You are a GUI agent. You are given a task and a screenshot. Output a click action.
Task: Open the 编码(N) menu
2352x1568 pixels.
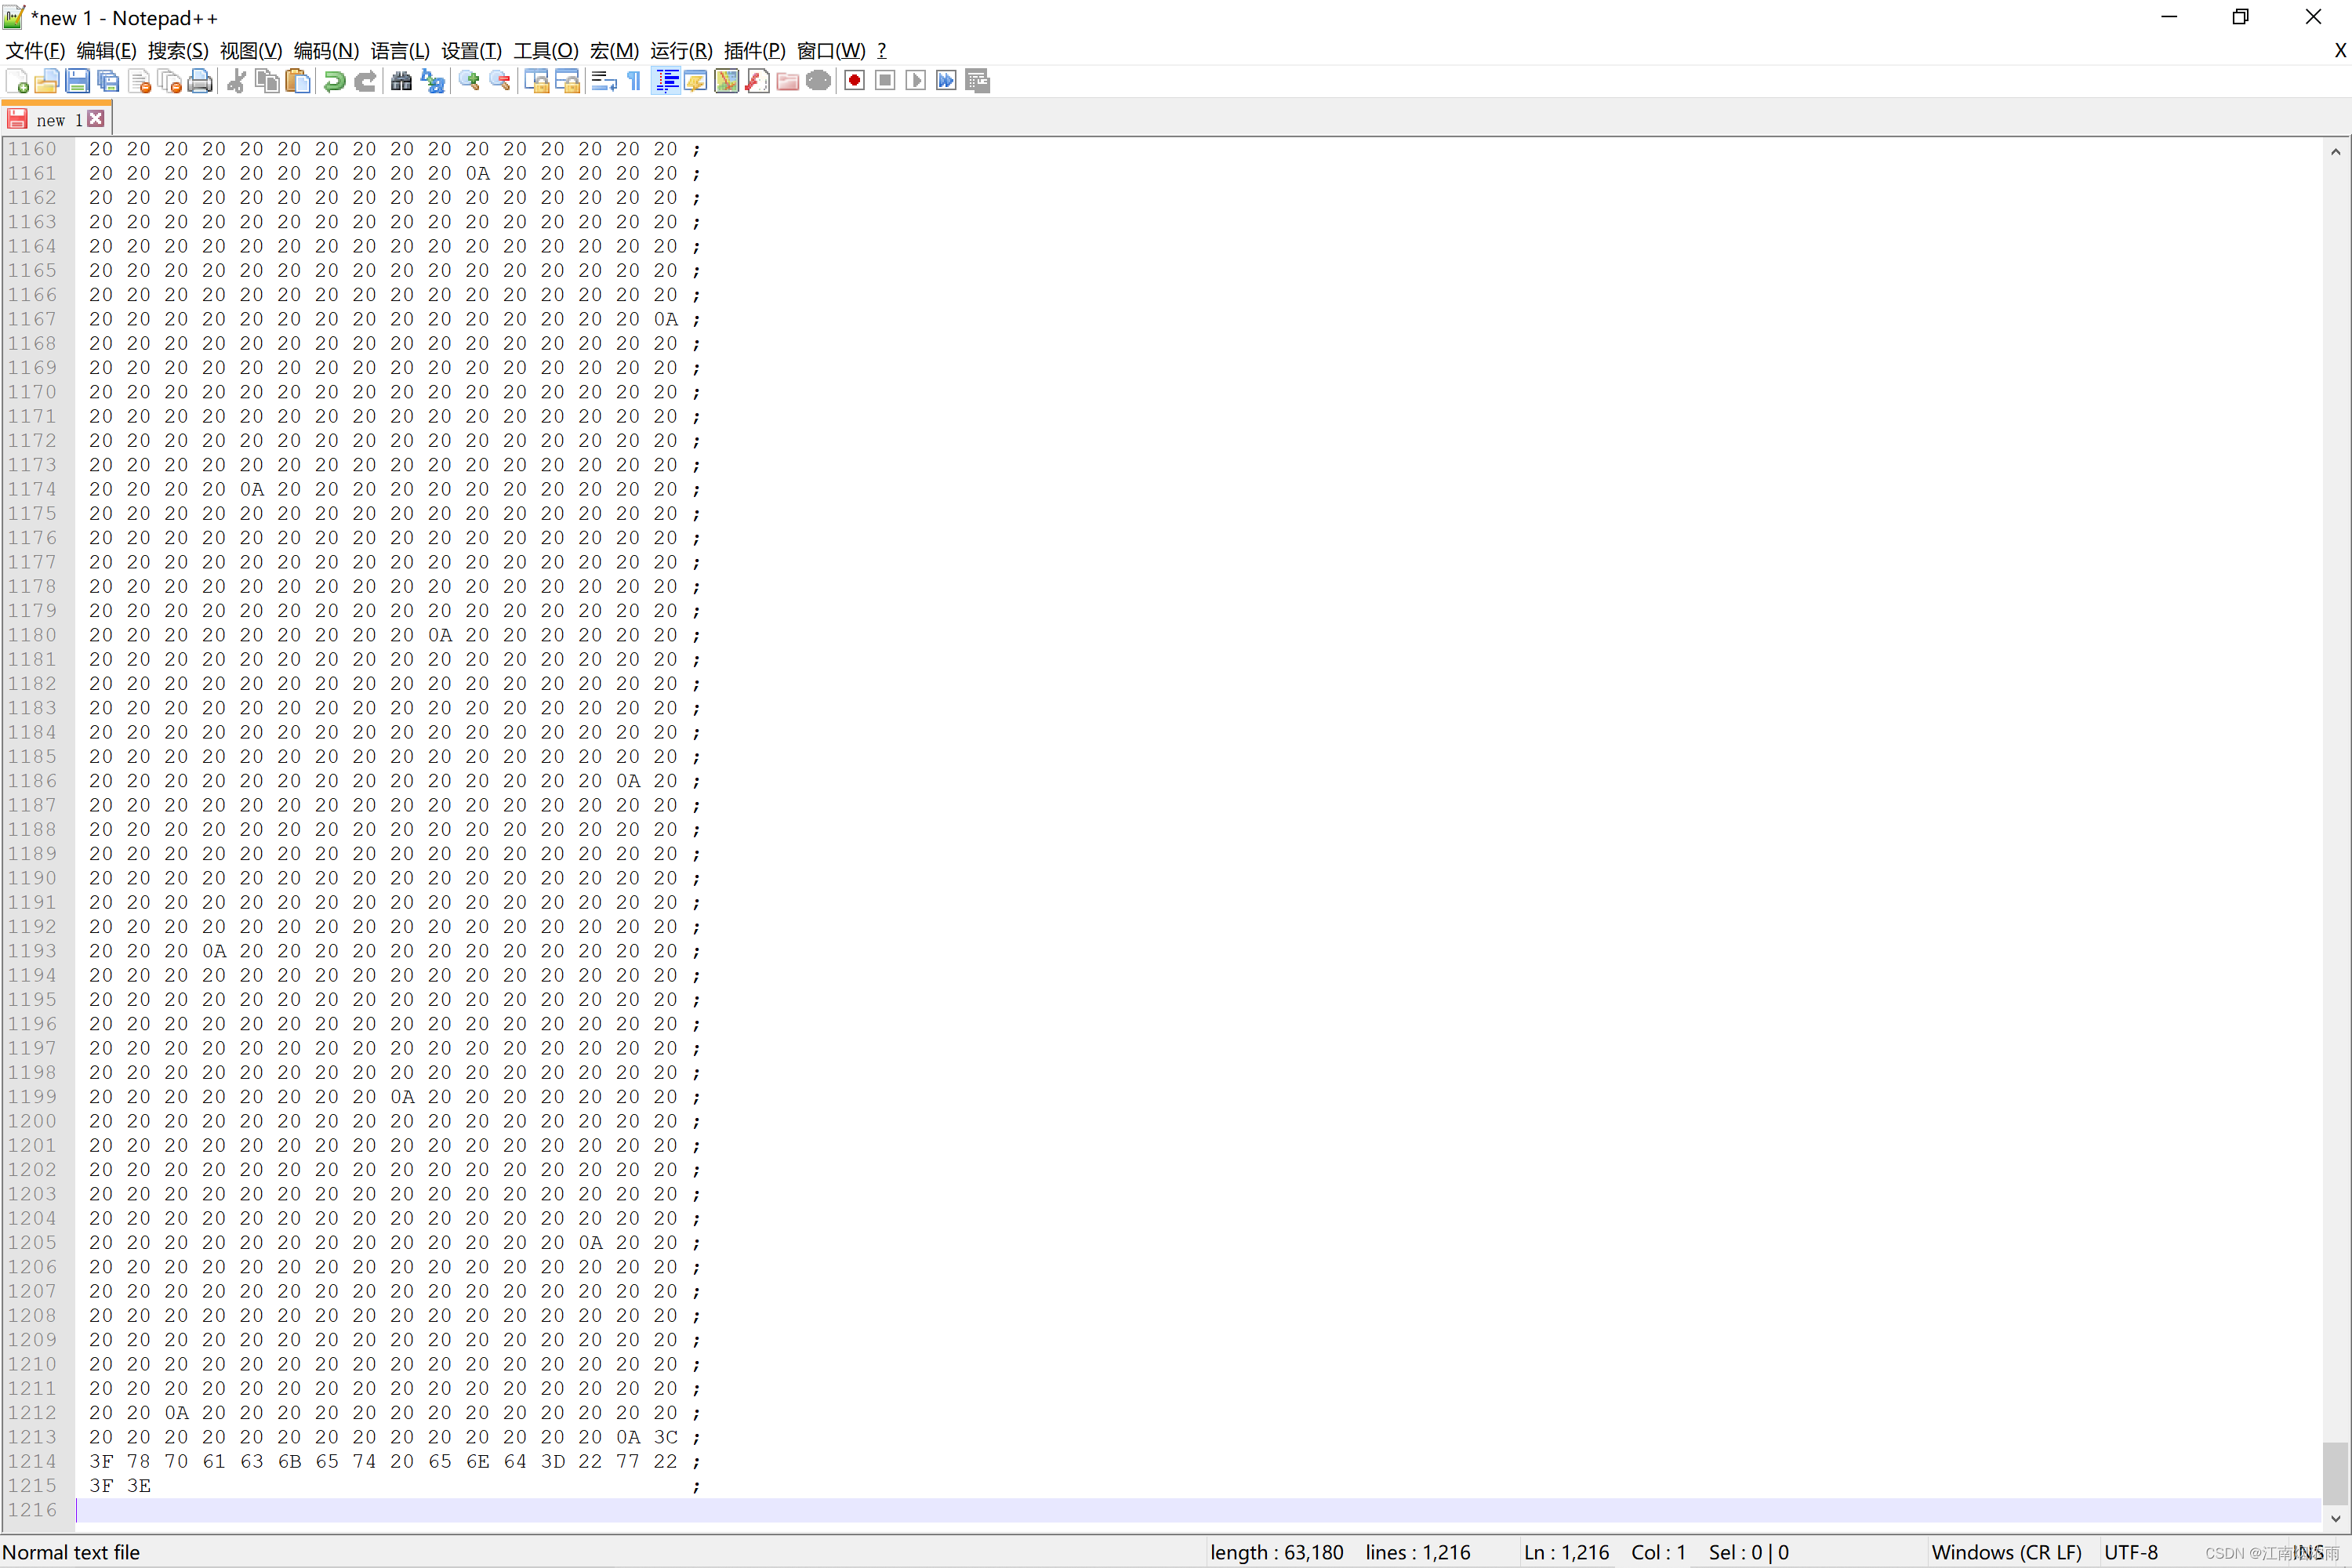click(x=326, y=51)
